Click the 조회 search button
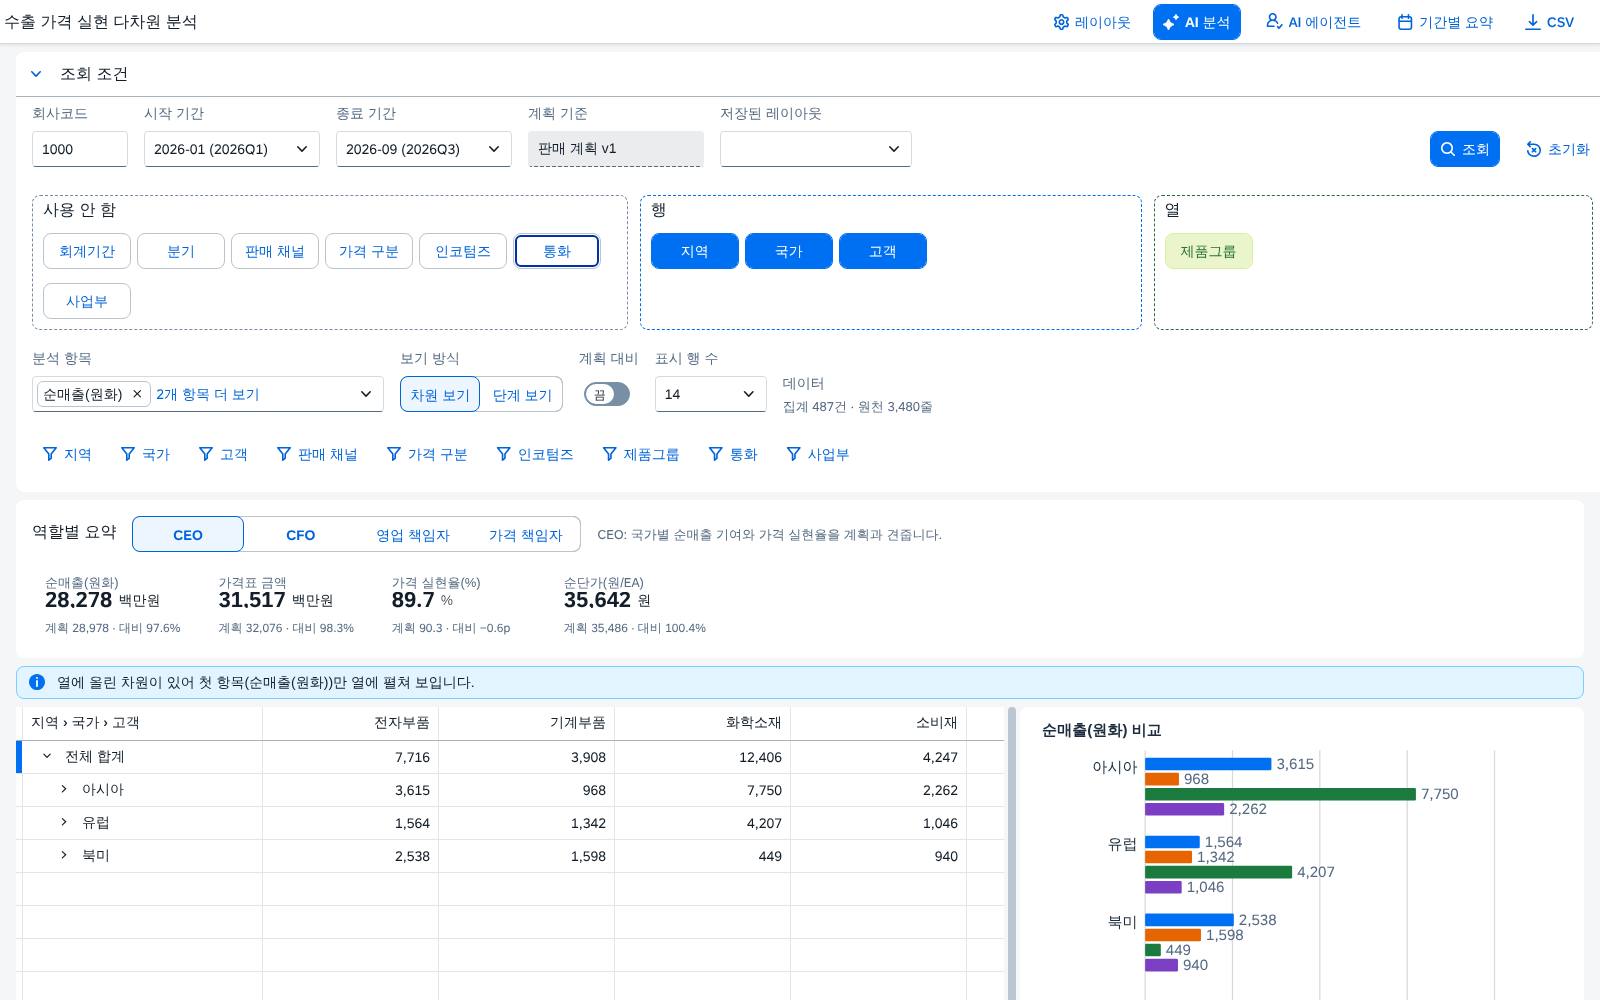Image resolution: width=1600 pixels, height=1000 pixels. pyautogui.click(x=1464, y=149)
